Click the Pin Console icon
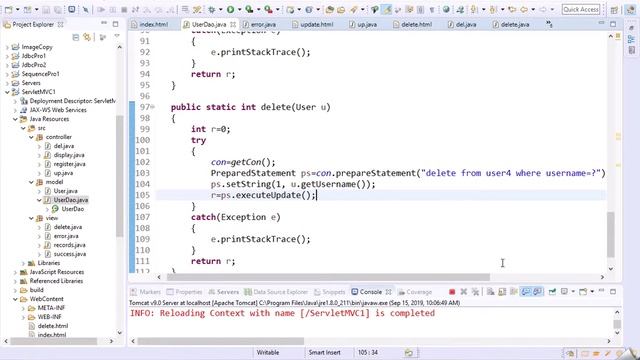Image resolution: width=640 pixels, height=360 pixels. coord(552,291)
